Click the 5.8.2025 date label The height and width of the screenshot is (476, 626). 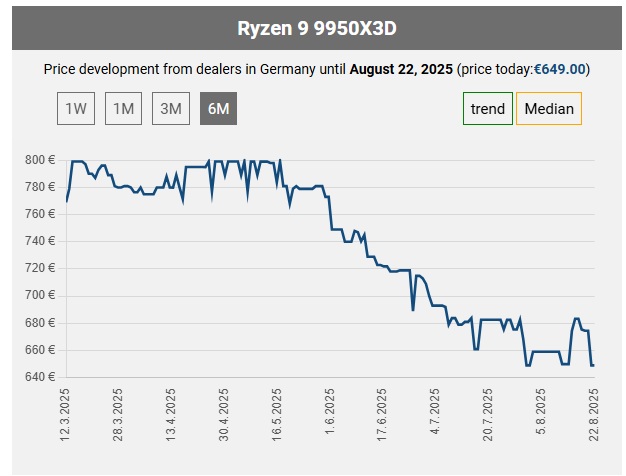tap(541, 411)
